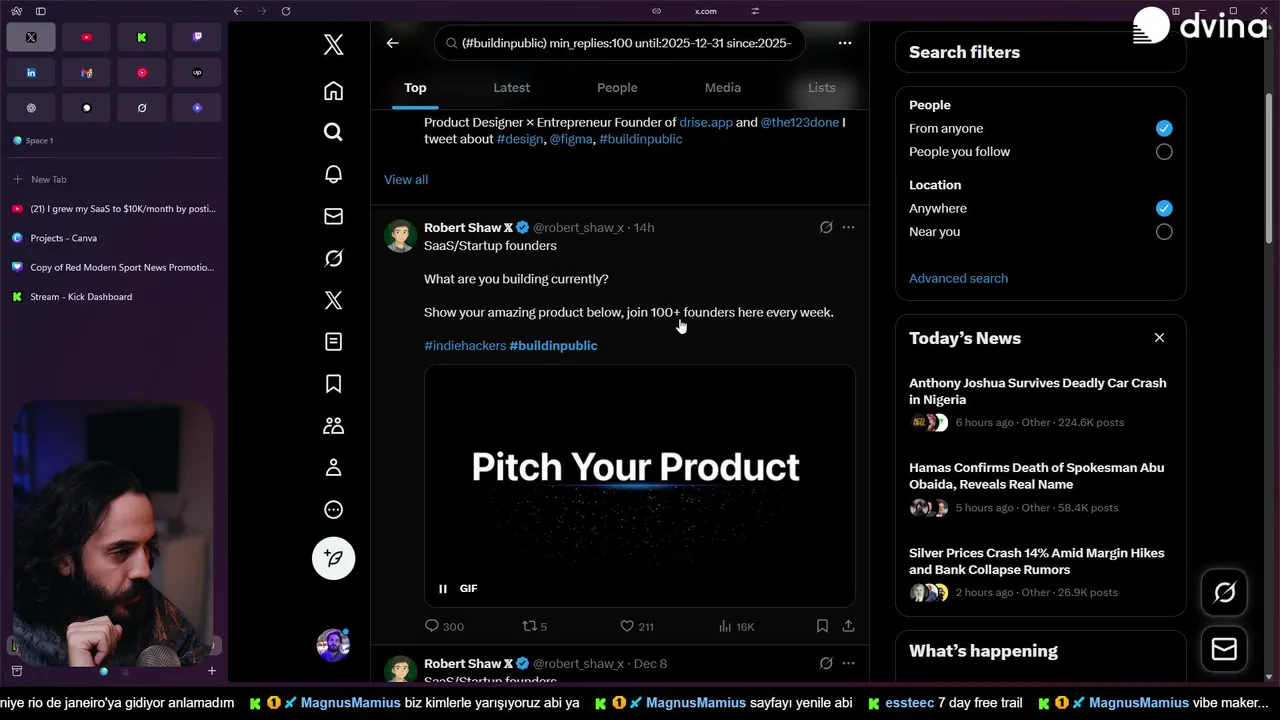Click the compose post feather button
The image size is (1280, 720).
pos(334,558)
